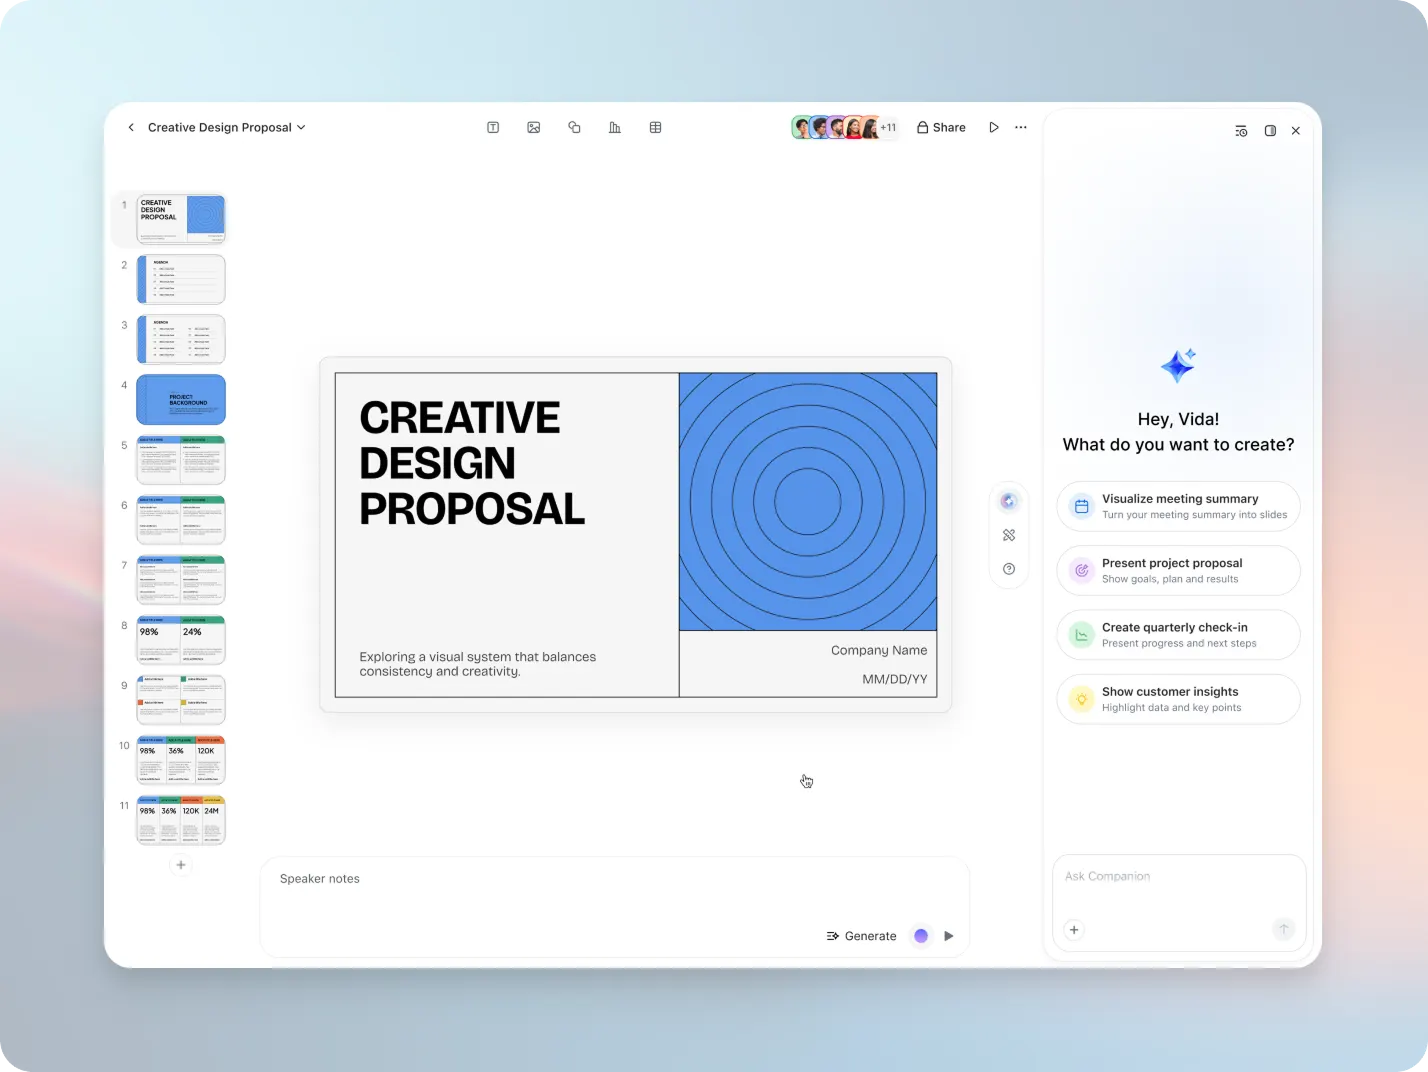
Task: Insert a shape from the toolbar
Action: (574, 128)
